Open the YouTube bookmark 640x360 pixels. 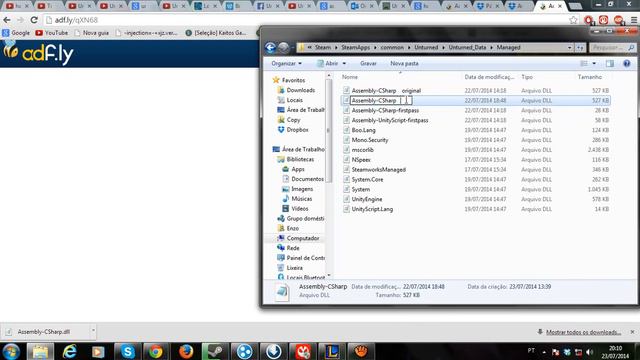pyautogui.click(x=51, y=33)
